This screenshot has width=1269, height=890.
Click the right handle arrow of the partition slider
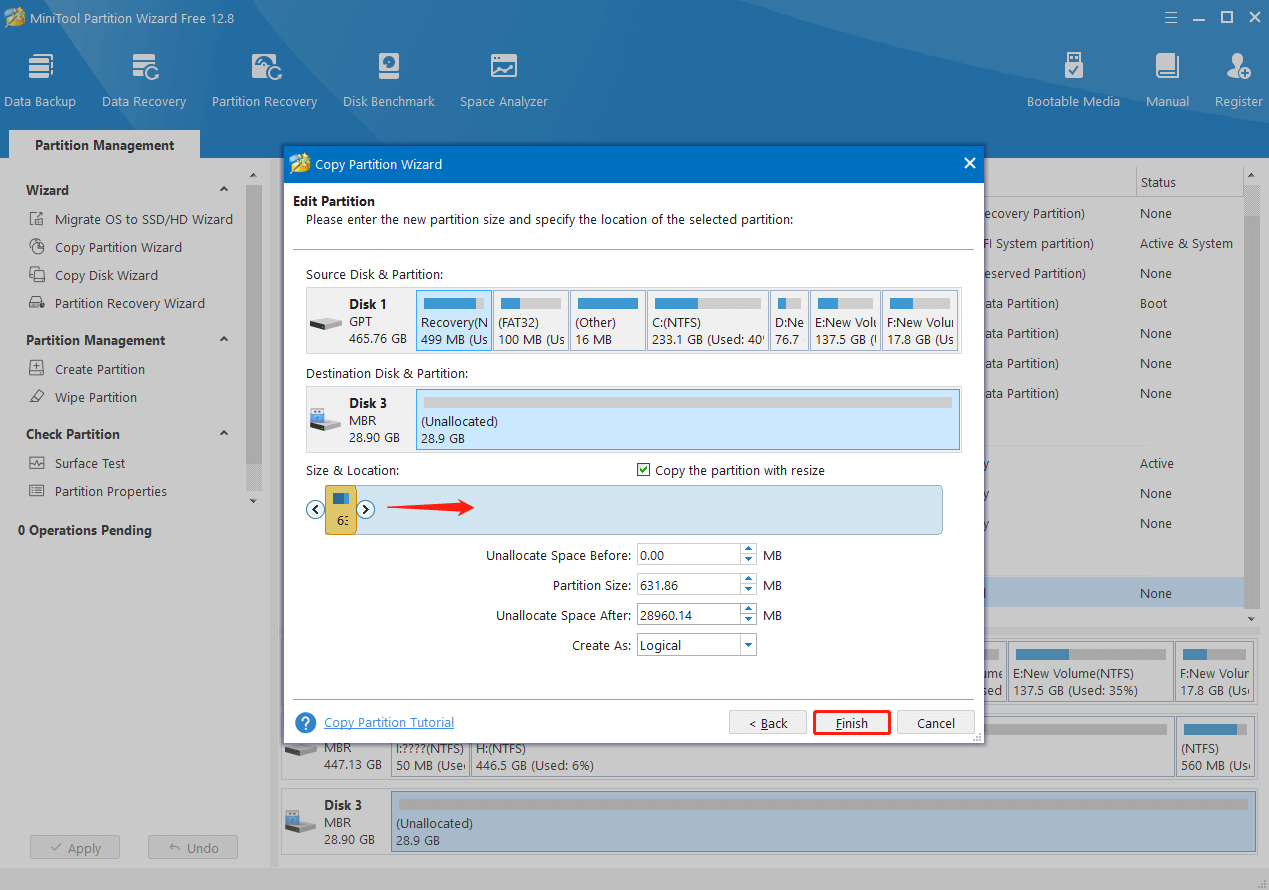point(365,509)
